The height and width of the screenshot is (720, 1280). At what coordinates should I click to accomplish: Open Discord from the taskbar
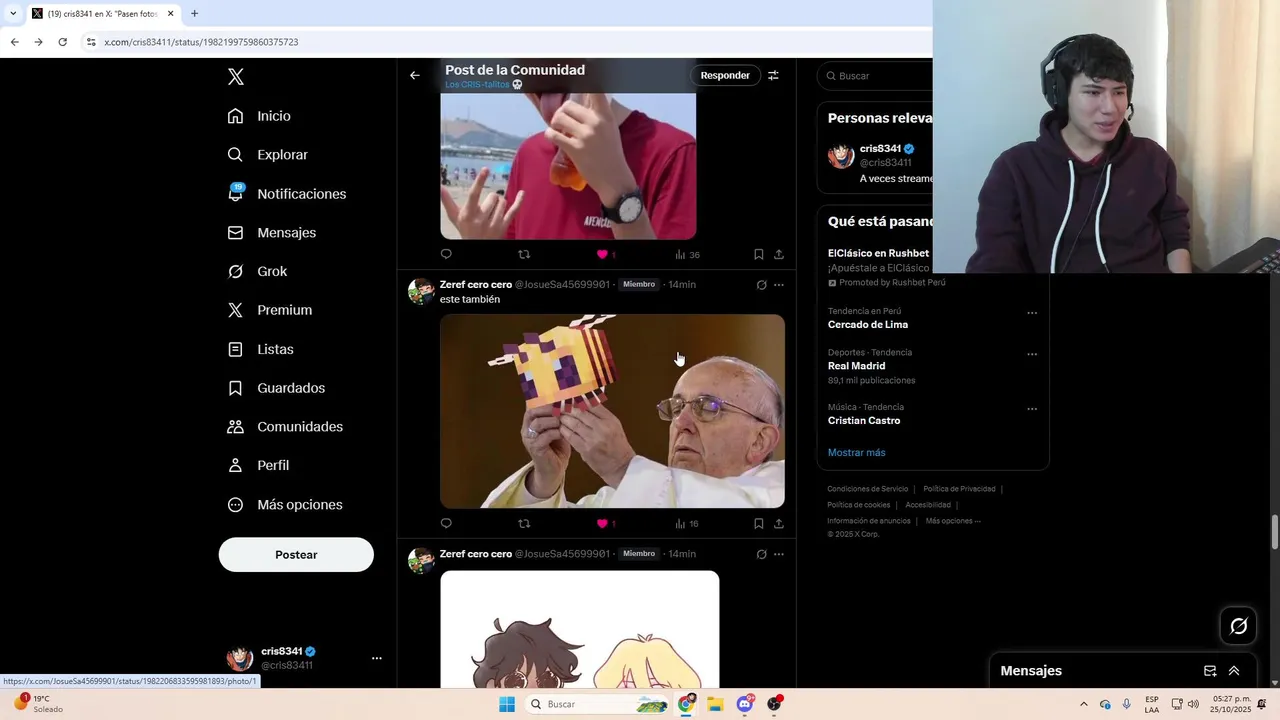745,704
